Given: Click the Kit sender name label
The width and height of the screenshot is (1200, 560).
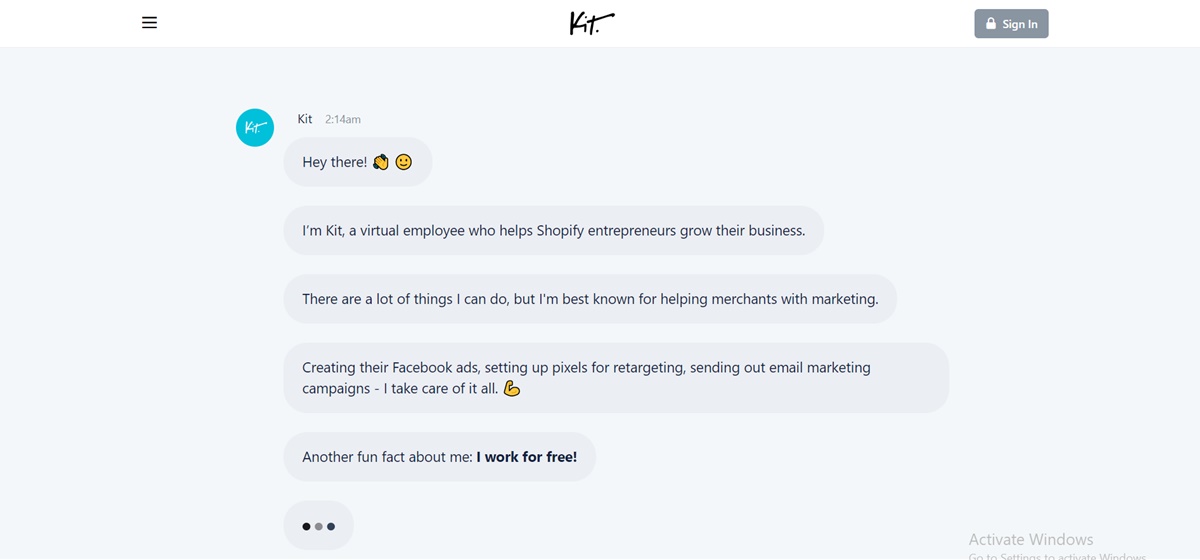Looking at the screenshot, I should pyautogui.click(x=305, y=119).
